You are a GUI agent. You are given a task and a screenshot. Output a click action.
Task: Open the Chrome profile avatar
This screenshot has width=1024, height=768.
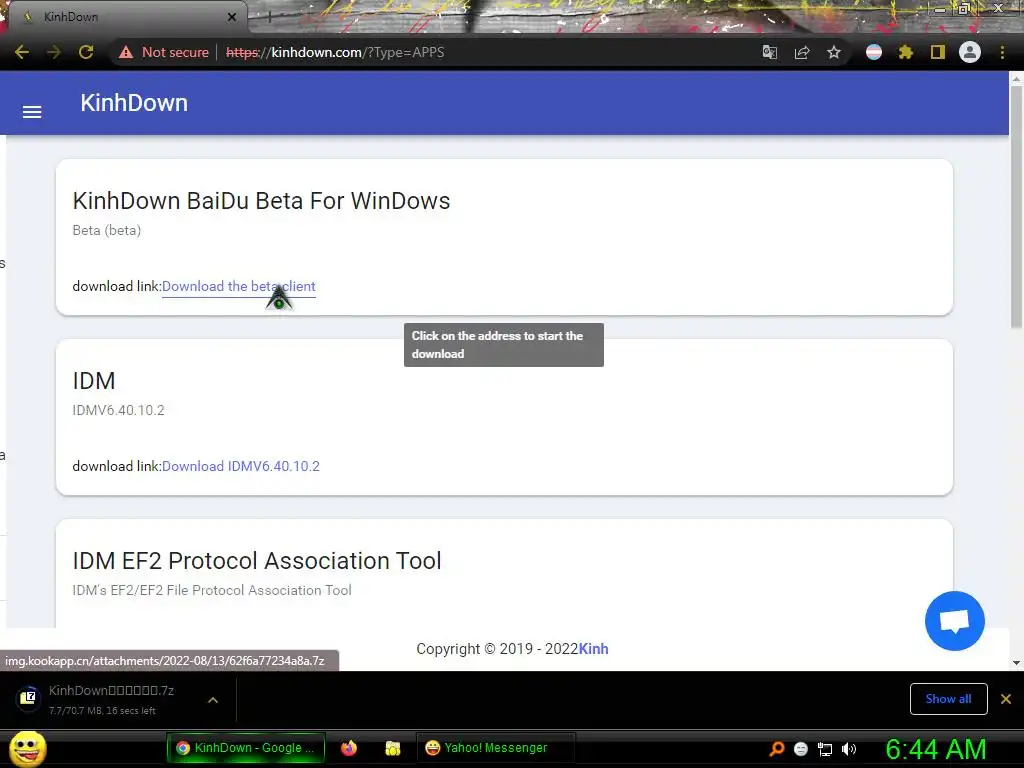[x=970, y=52]
